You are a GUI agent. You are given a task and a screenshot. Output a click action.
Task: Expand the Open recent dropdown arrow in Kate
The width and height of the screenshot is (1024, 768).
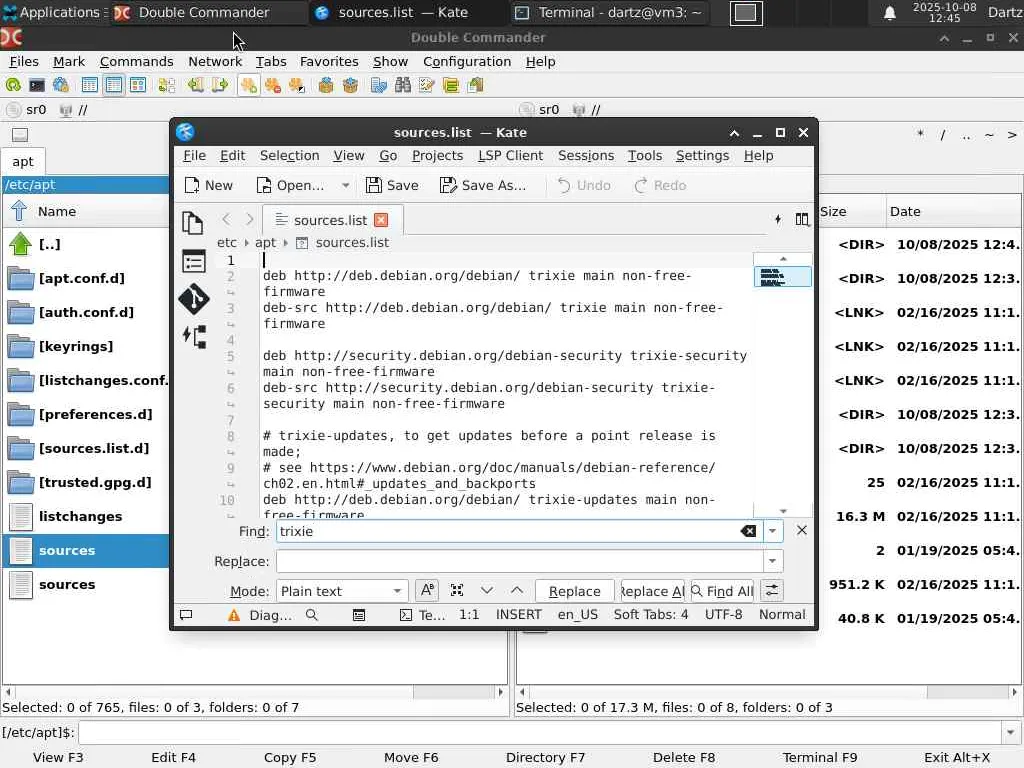(x=345, y=185)
